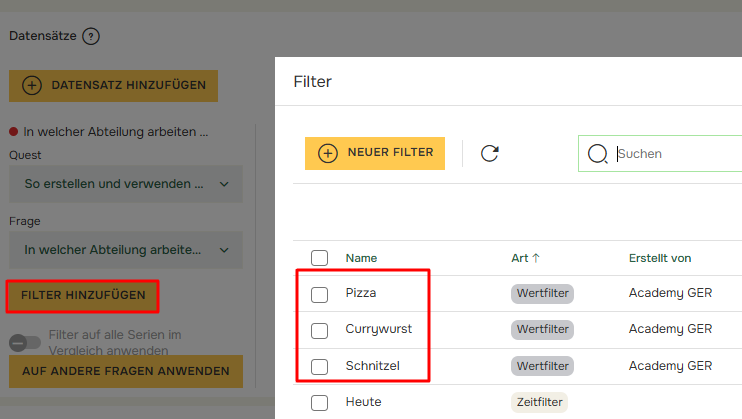
Task: Click the plus icon on Datensatz hinzufügen
Action: [32, 85]
